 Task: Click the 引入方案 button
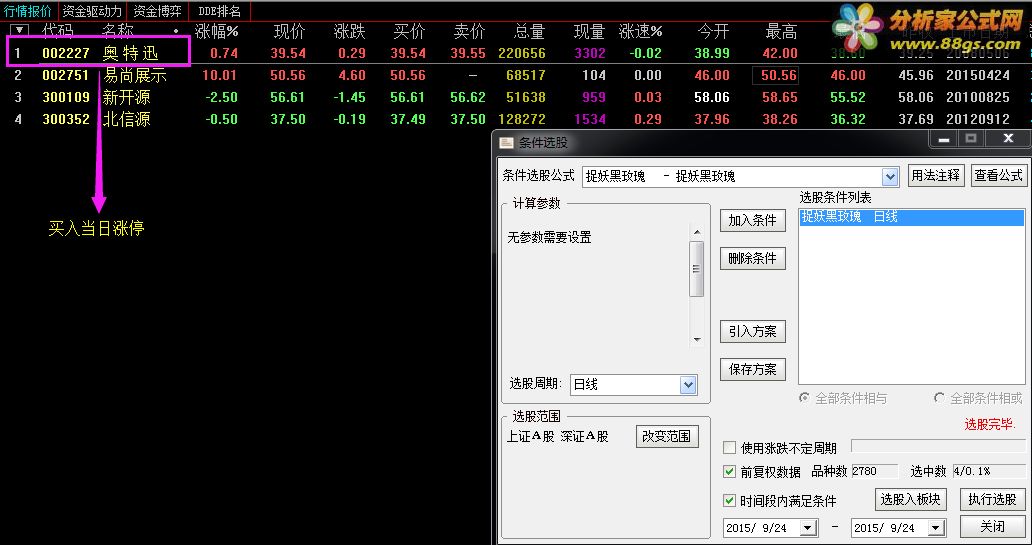tap(752, 331)
